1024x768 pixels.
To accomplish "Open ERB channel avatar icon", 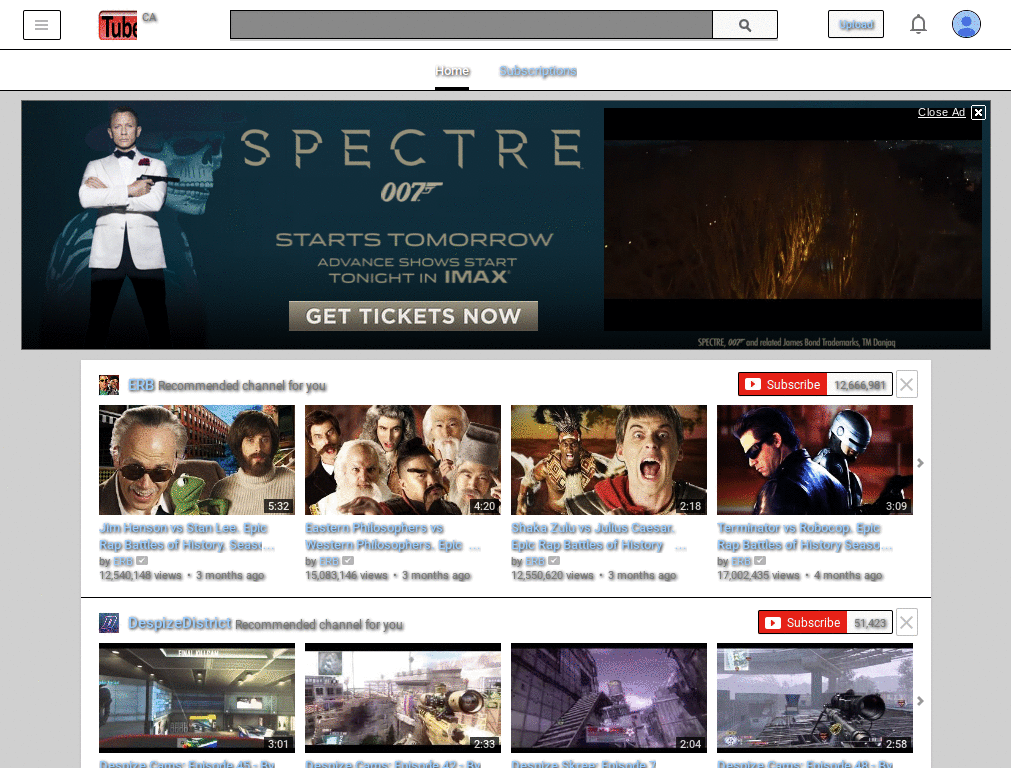I will [x=109, y=385].
